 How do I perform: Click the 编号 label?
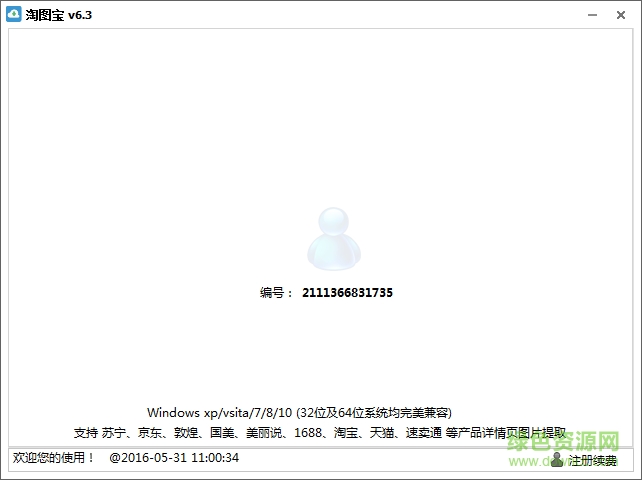point(273,292)
